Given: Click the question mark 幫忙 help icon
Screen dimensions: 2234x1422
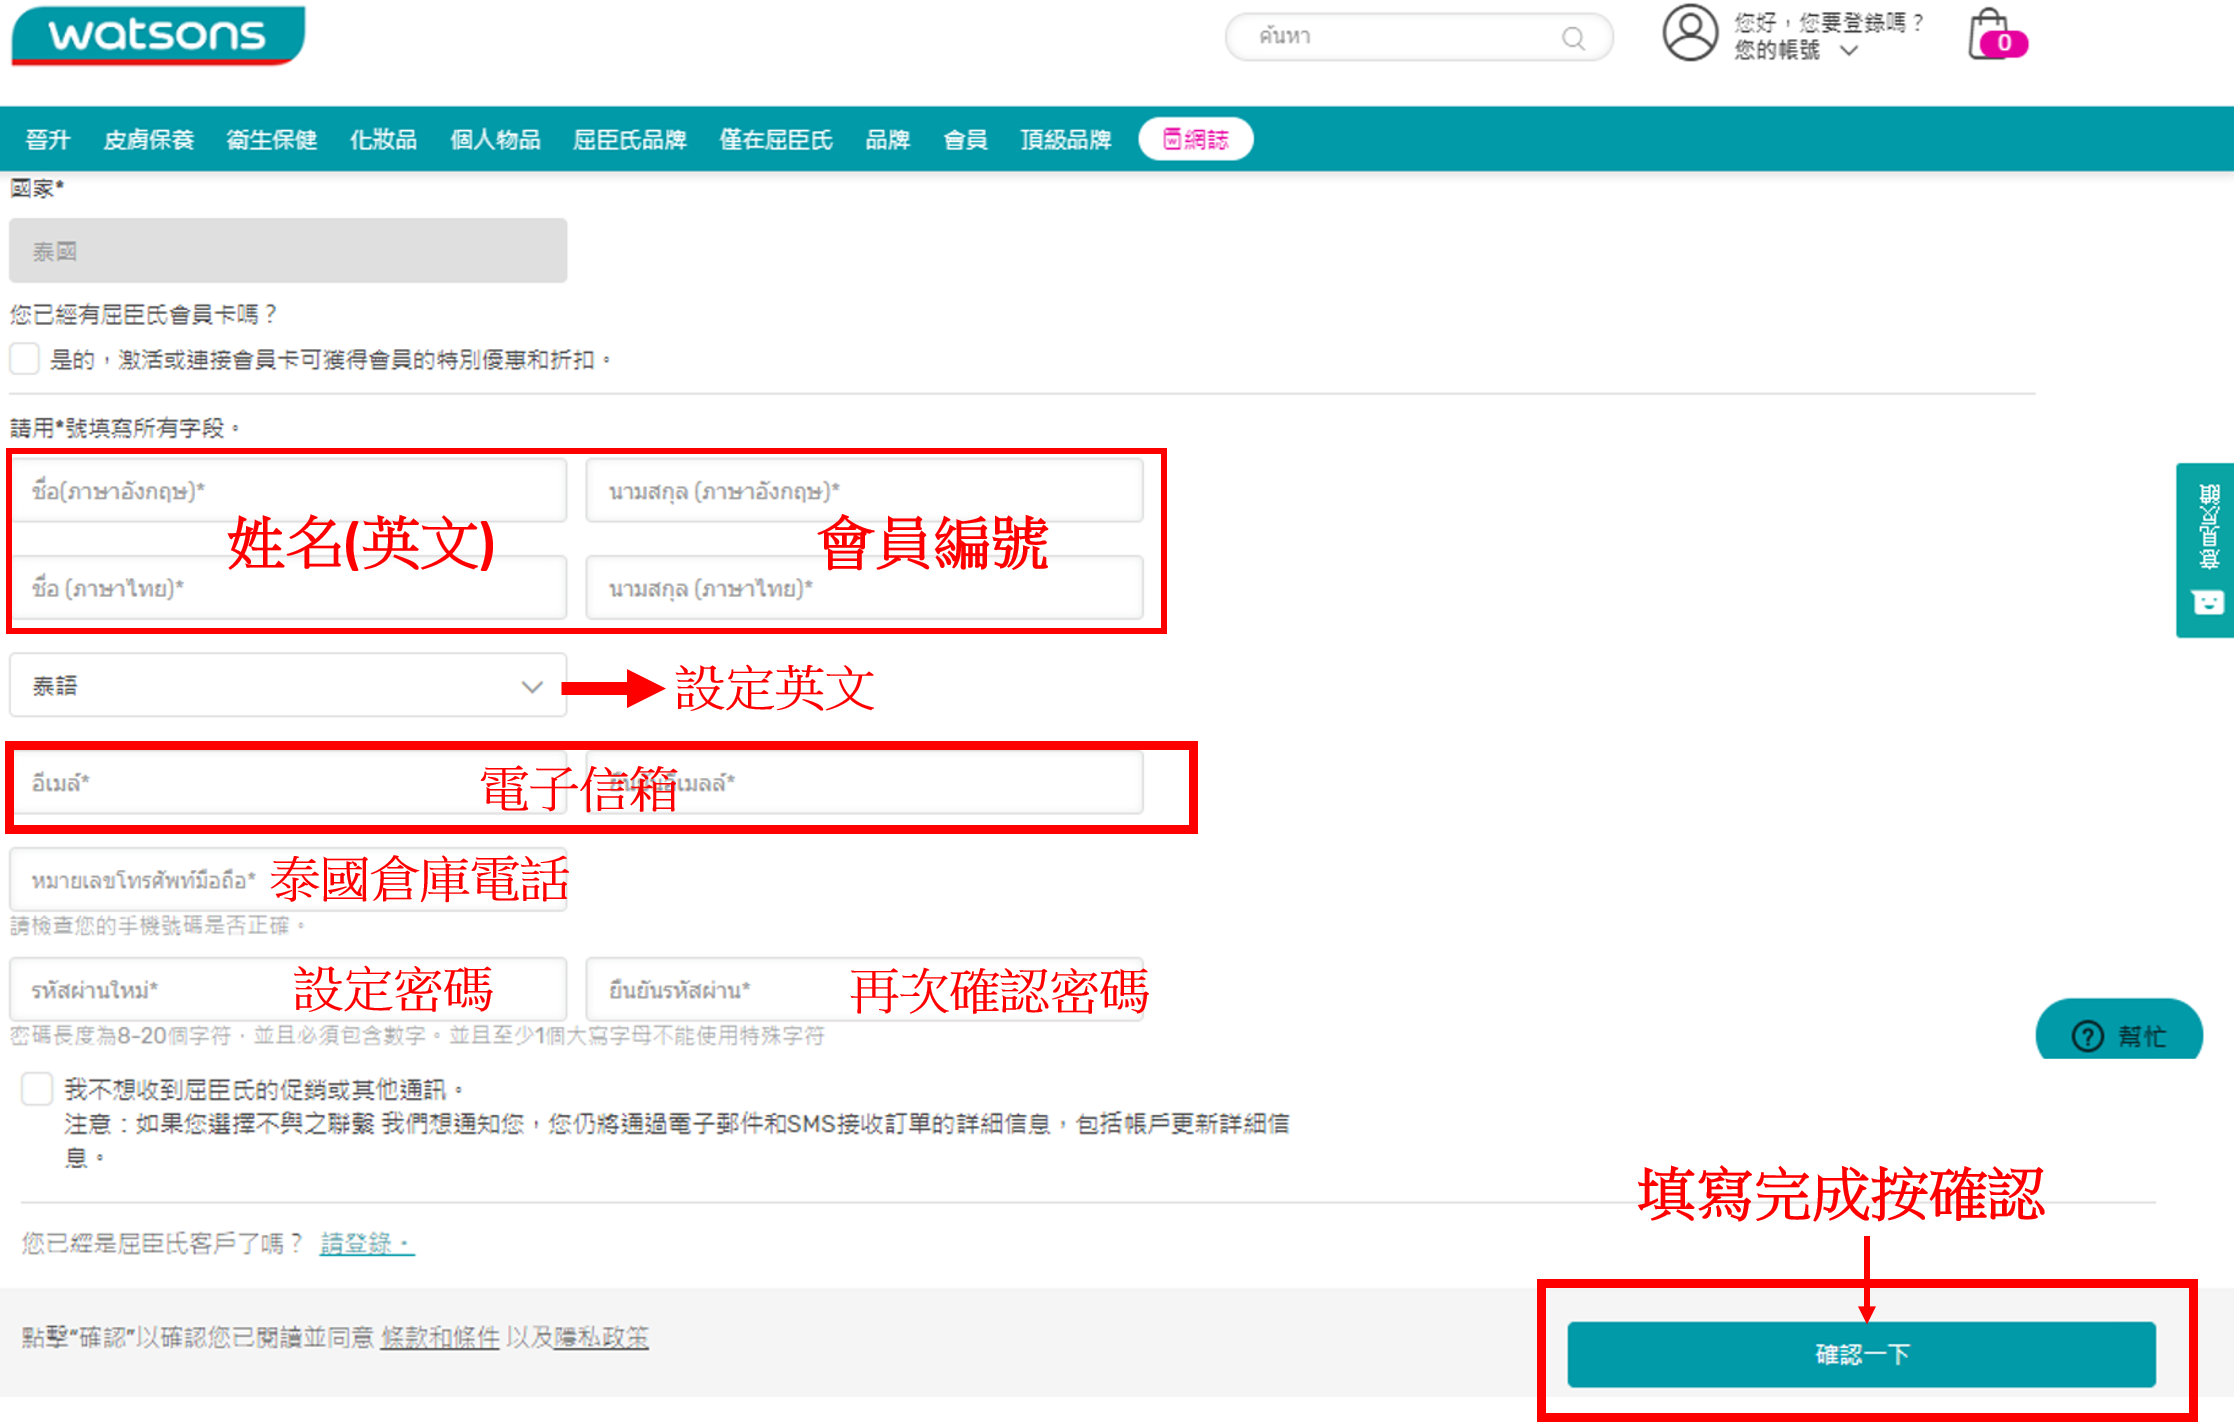Looking at the screenshot, I should (2087, 1036).
